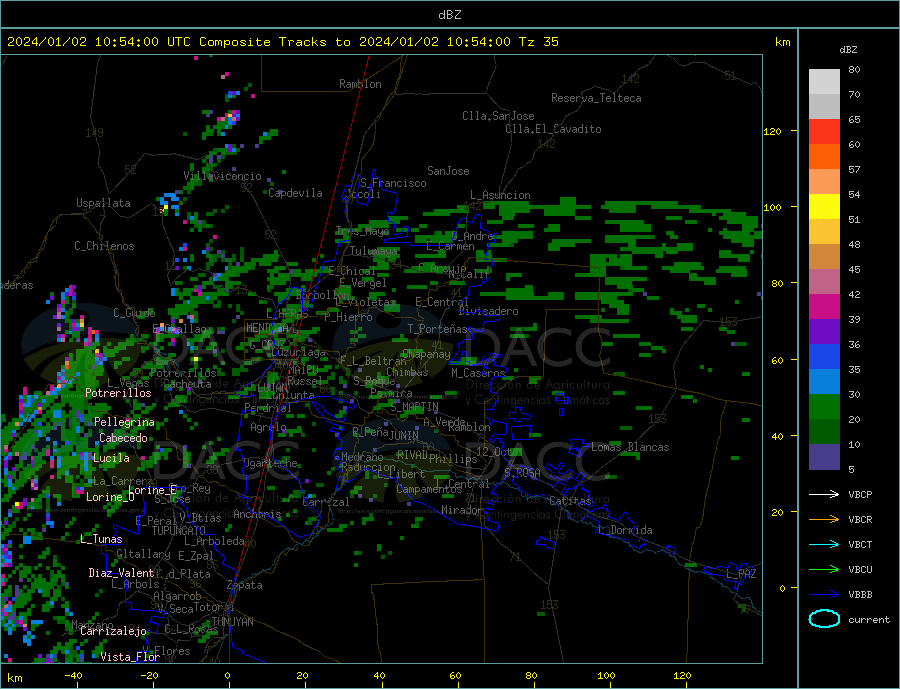Screen dimensions: 900x689
Task: Click the 'Mirador' map label
Action: point(461,510)
